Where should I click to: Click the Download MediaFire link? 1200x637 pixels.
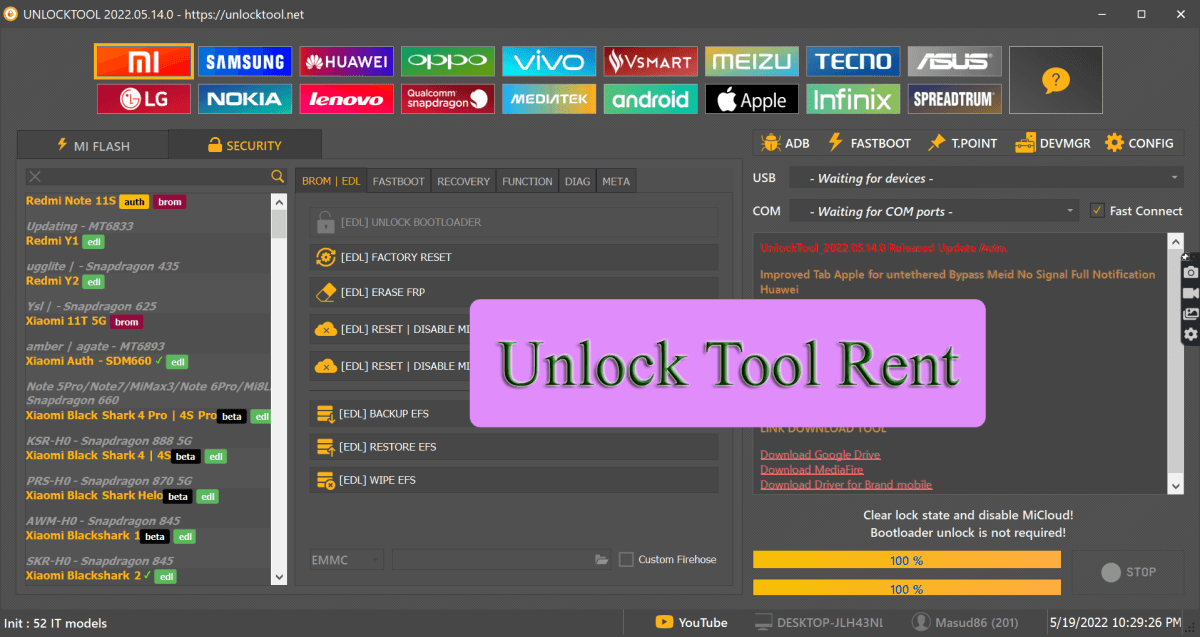tap(811, 469)
